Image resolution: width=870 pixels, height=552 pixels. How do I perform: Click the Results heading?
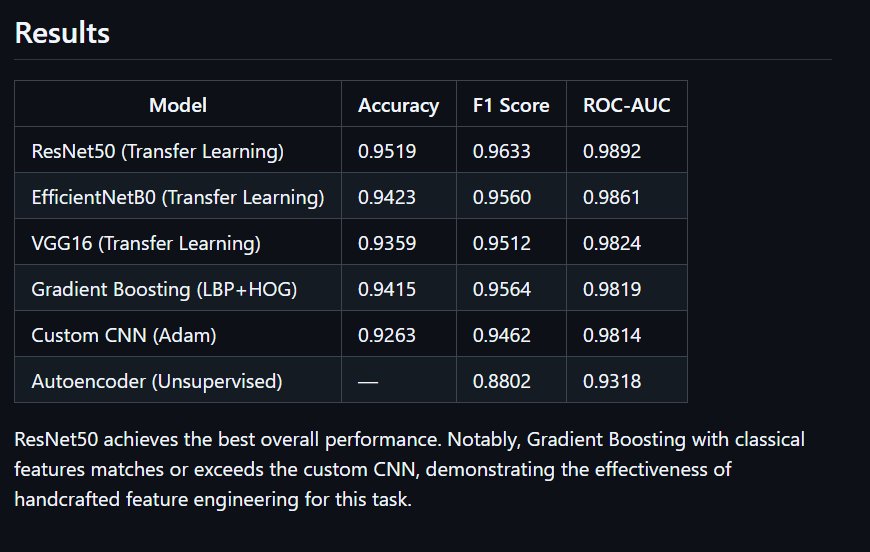[62, 33]
